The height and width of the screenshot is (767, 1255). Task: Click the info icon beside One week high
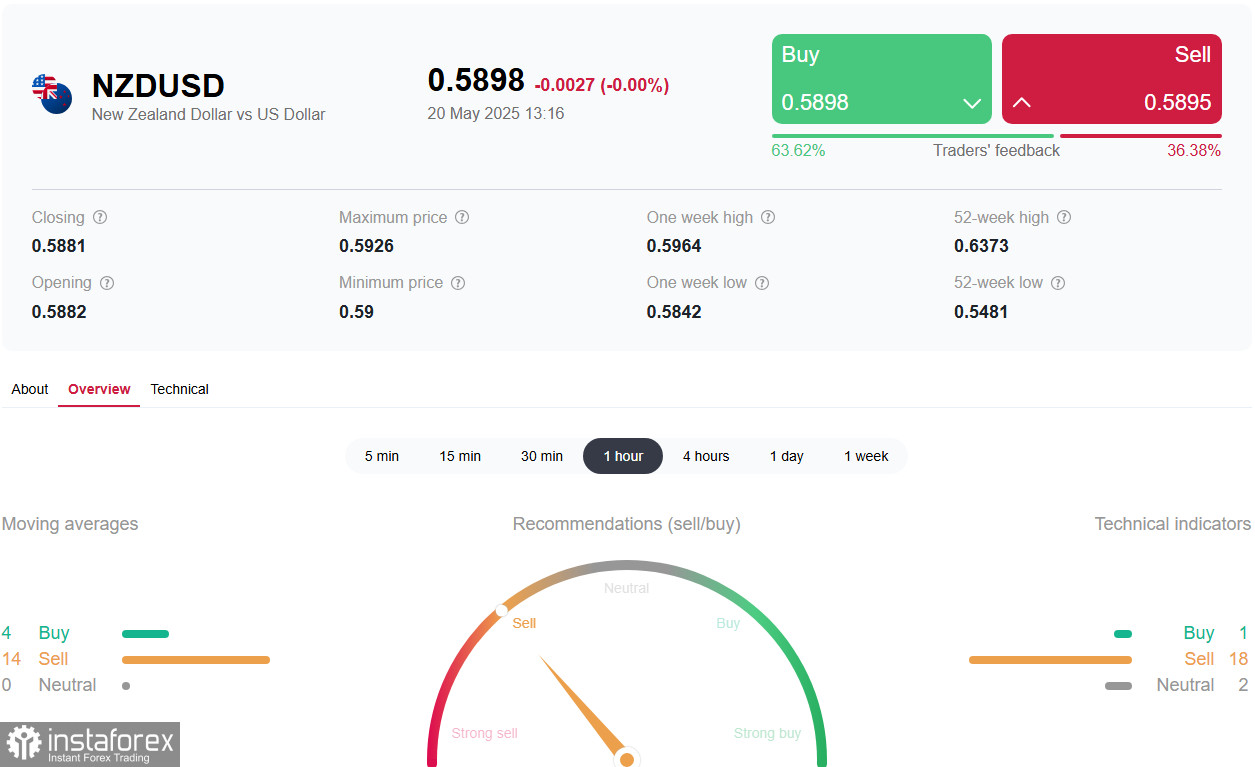768,217
